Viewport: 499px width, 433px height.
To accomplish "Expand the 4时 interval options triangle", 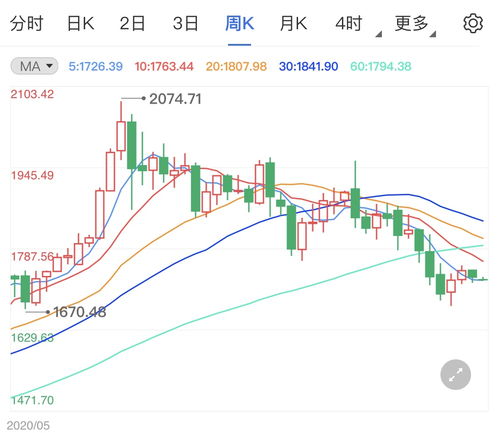I will [378, 34].
